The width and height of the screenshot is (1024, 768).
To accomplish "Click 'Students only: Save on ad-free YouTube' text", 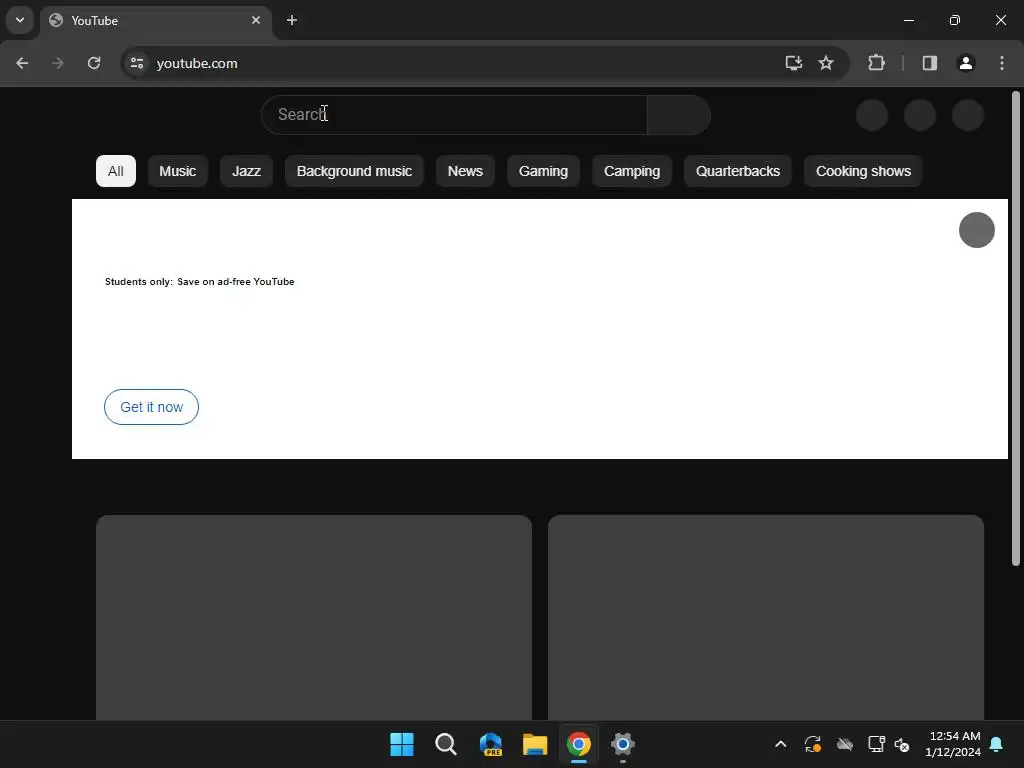I will coord(200,281).
